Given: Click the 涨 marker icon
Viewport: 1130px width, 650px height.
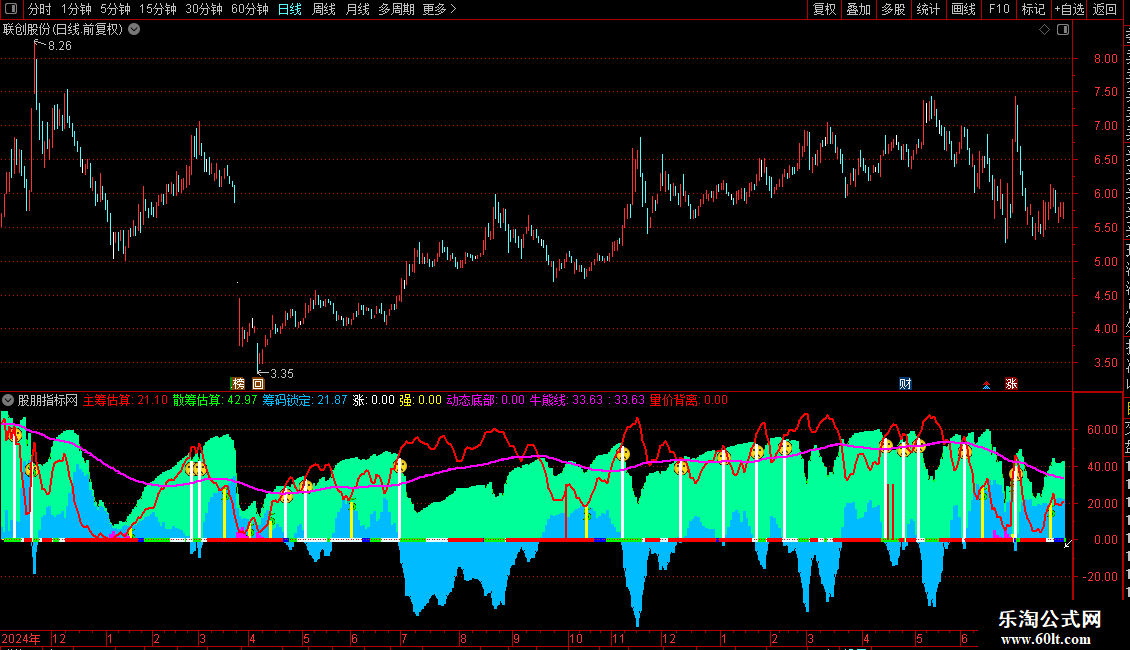Looking at the screenshot, I should pos(1011,384).
